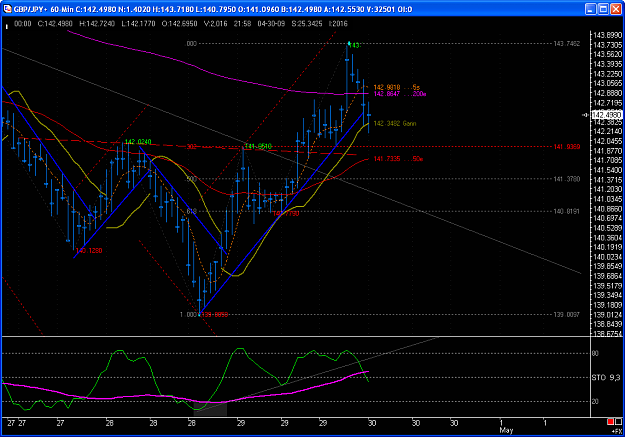This screenshot has width=625, height=437.
Task: Click the .618 Fibonacci ratio label
Action: (192, 211)
